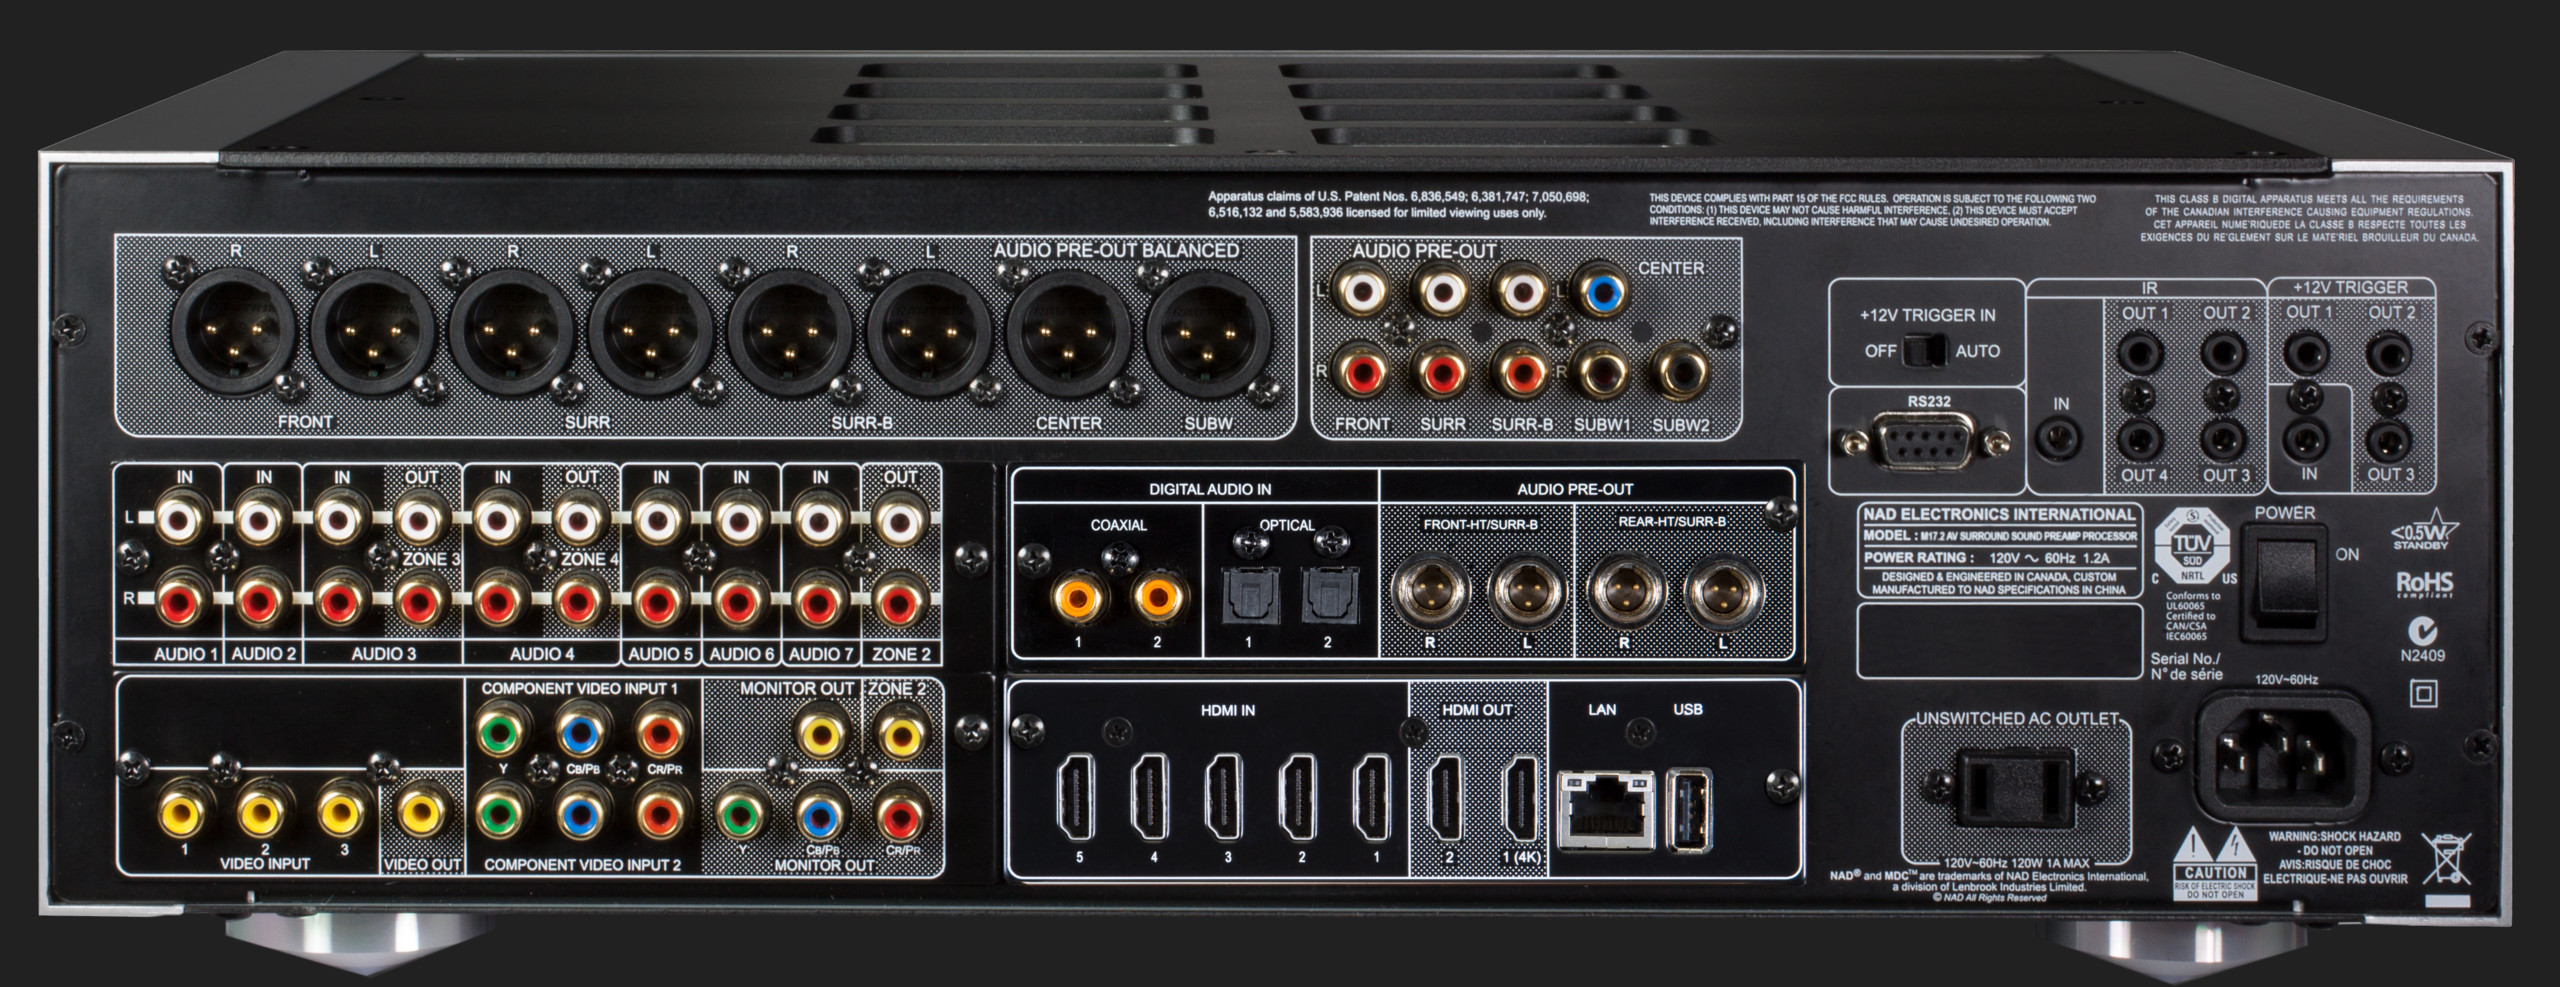The height and width of the screenshot is (987, 2560).
Task: Flip the +12V TRIGGER IN OFF/AUTO switch
Action: pos(1923,351)
